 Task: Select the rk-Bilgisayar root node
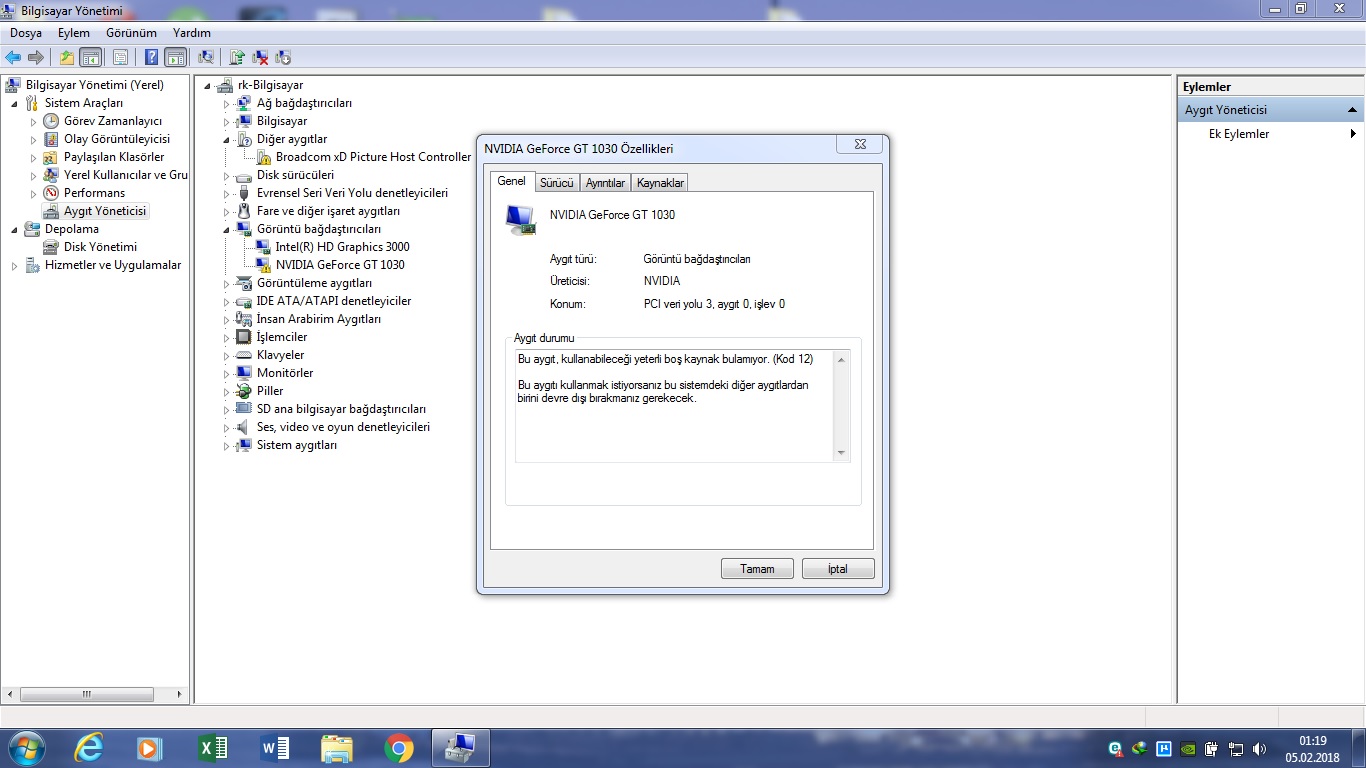click(x=270, y=85)
